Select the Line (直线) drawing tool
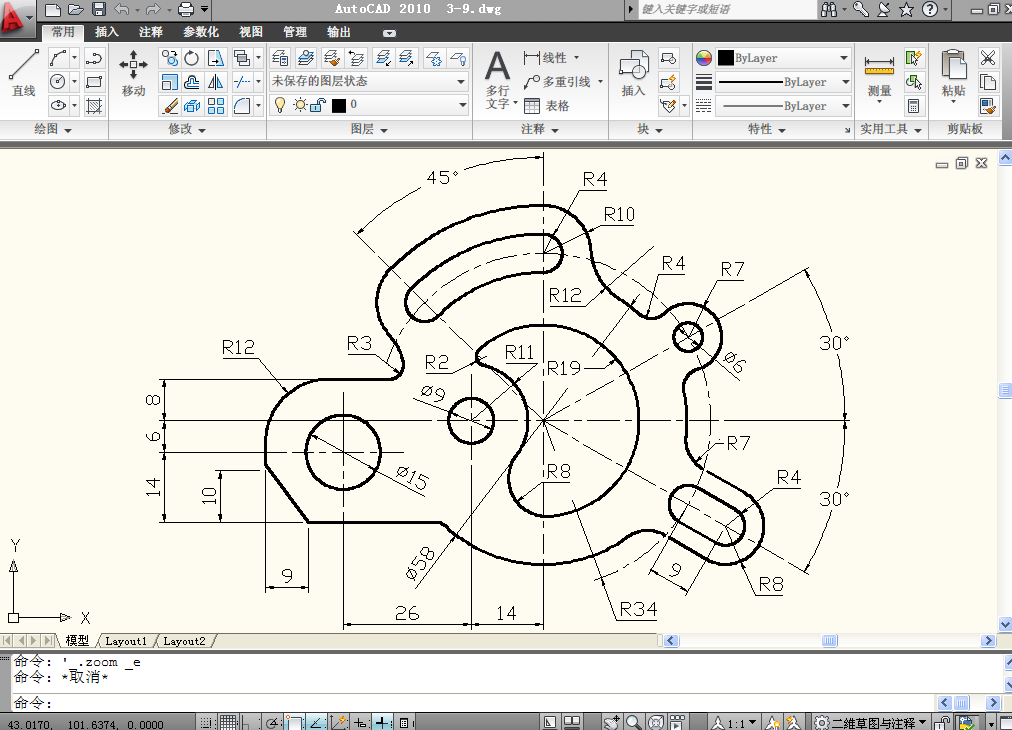 click(23, 71)
